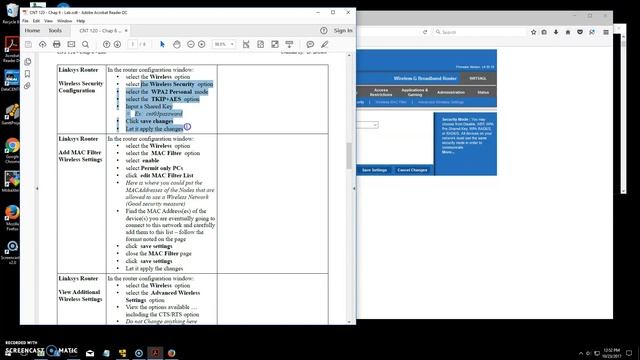640x360 pixels.
Task: Open the bookmarks side panel
Action: pyautogui.click(x=28, y=74)
